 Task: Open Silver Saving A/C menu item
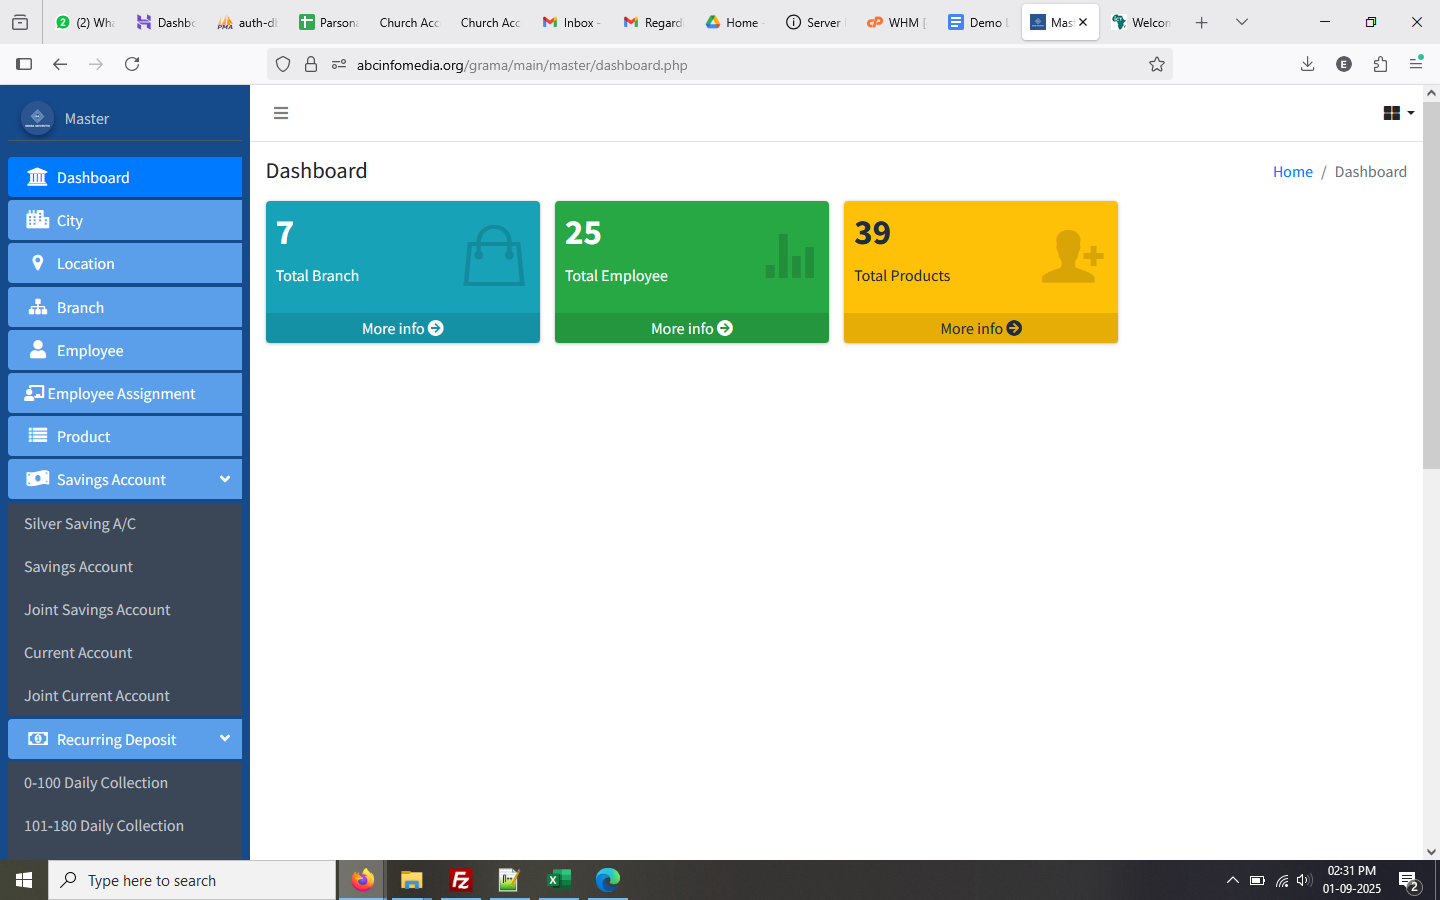click(x=80, y=524)
